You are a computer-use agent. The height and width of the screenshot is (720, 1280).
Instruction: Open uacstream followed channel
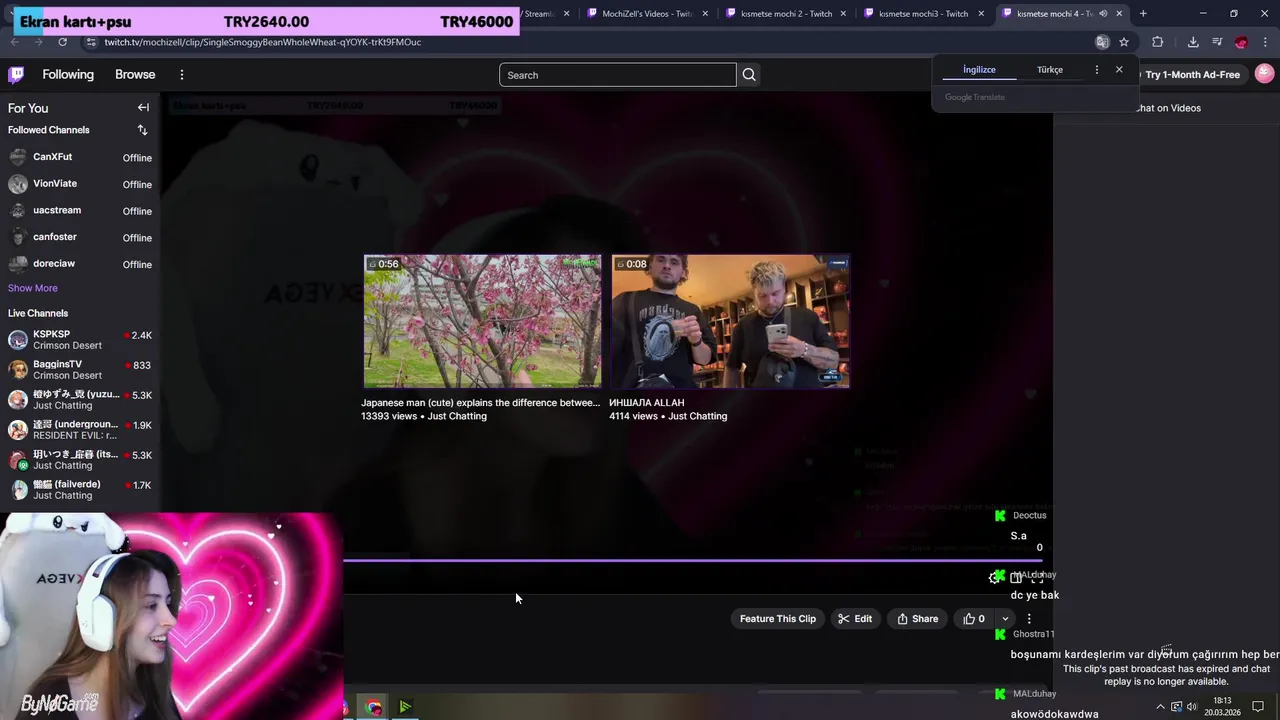point(80,211)
